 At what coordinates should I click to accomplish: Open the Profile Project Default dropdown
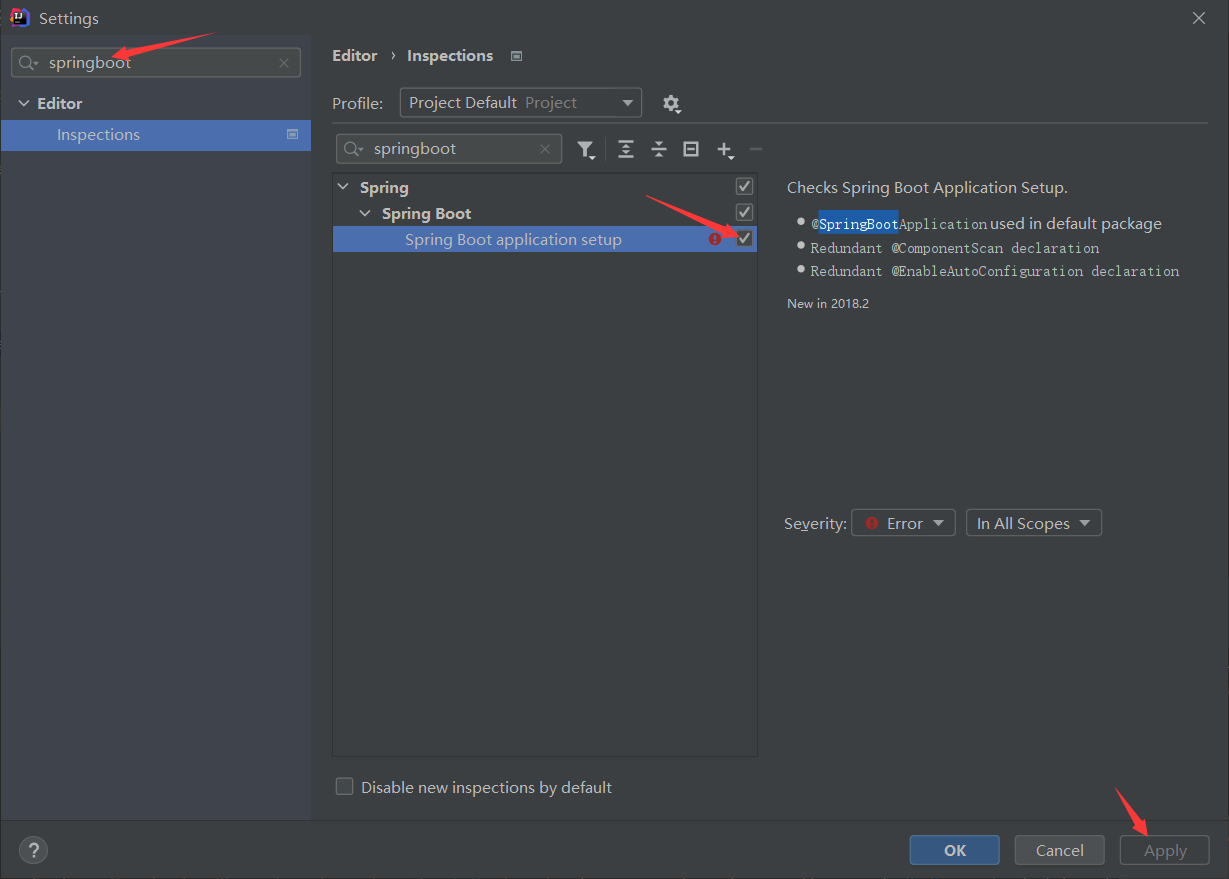pyautogui.click(x=521, y=102)
